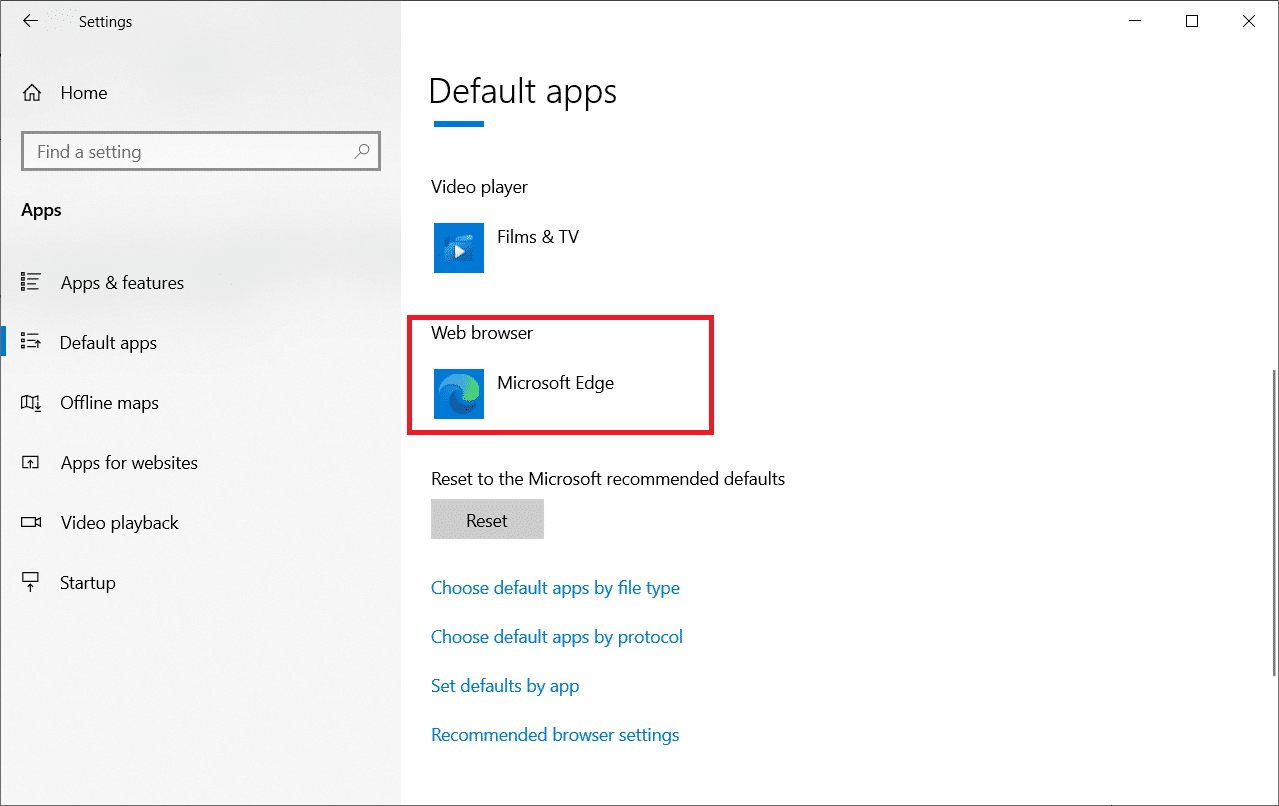Open Apps & features in the sidebar
This screenshot has height=806, width=1279.
coord(122,282)
